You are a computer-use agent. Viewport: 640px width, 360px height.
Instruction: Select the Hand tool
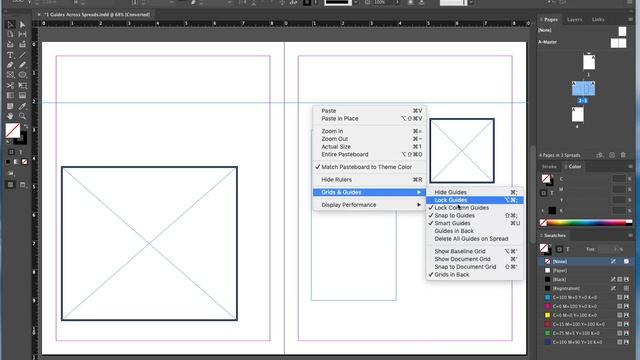tap(10, 116)
